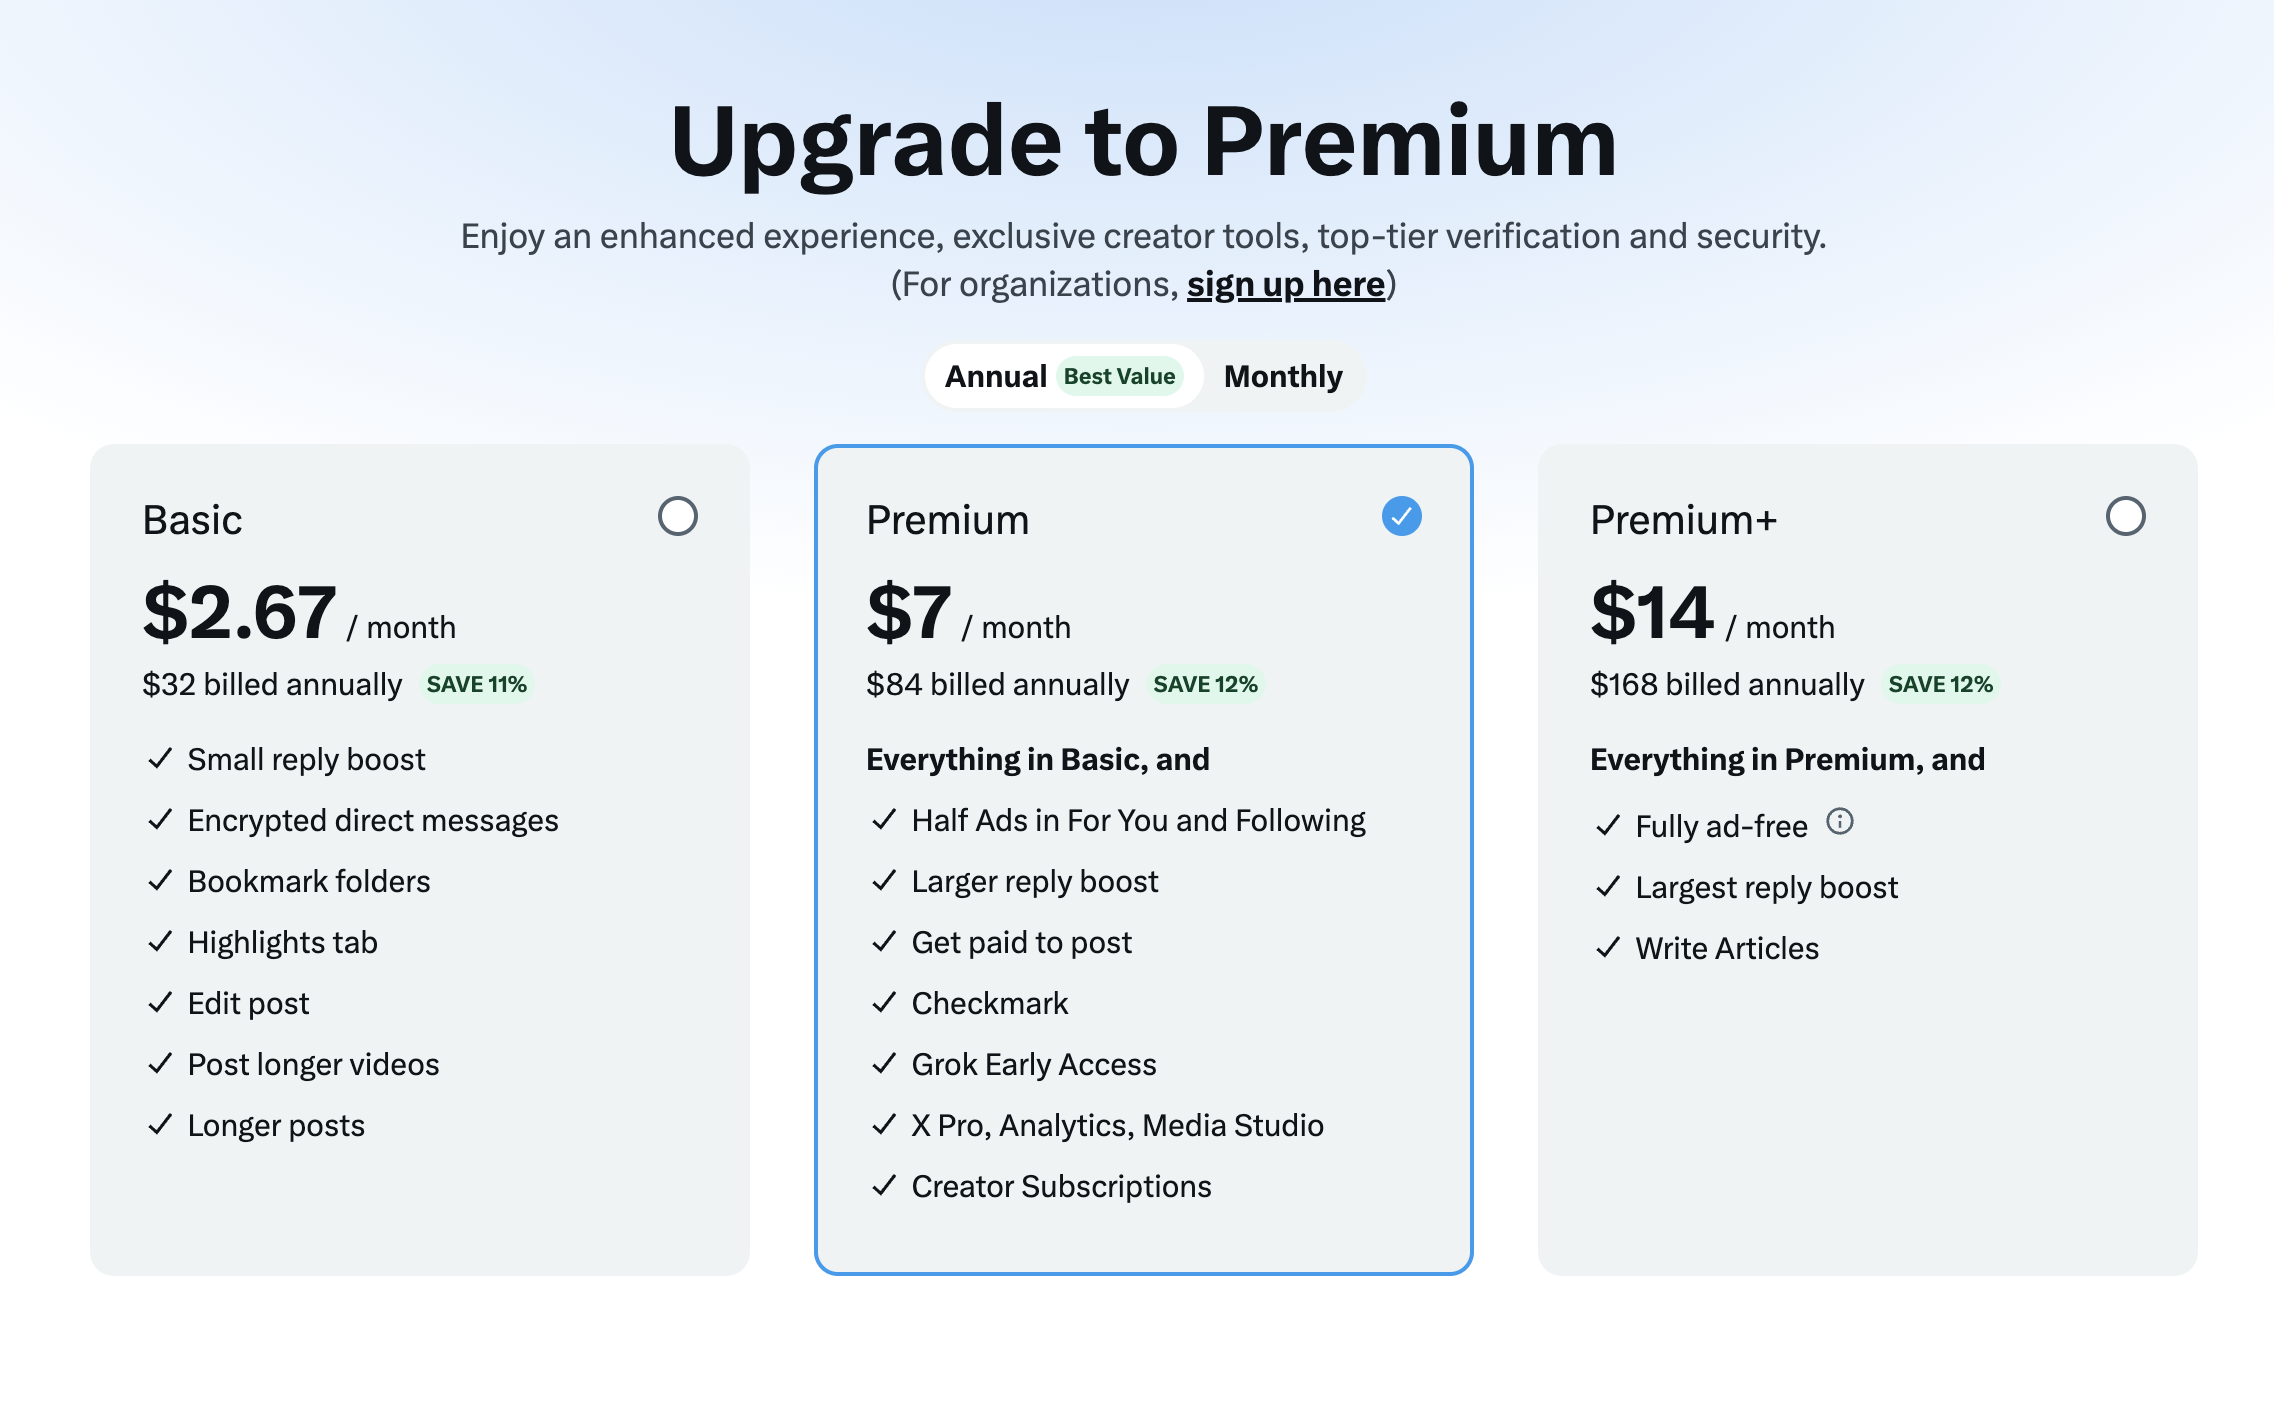
Task: Click the SAVE 12% badge on Premium+
Action: 1940,685
